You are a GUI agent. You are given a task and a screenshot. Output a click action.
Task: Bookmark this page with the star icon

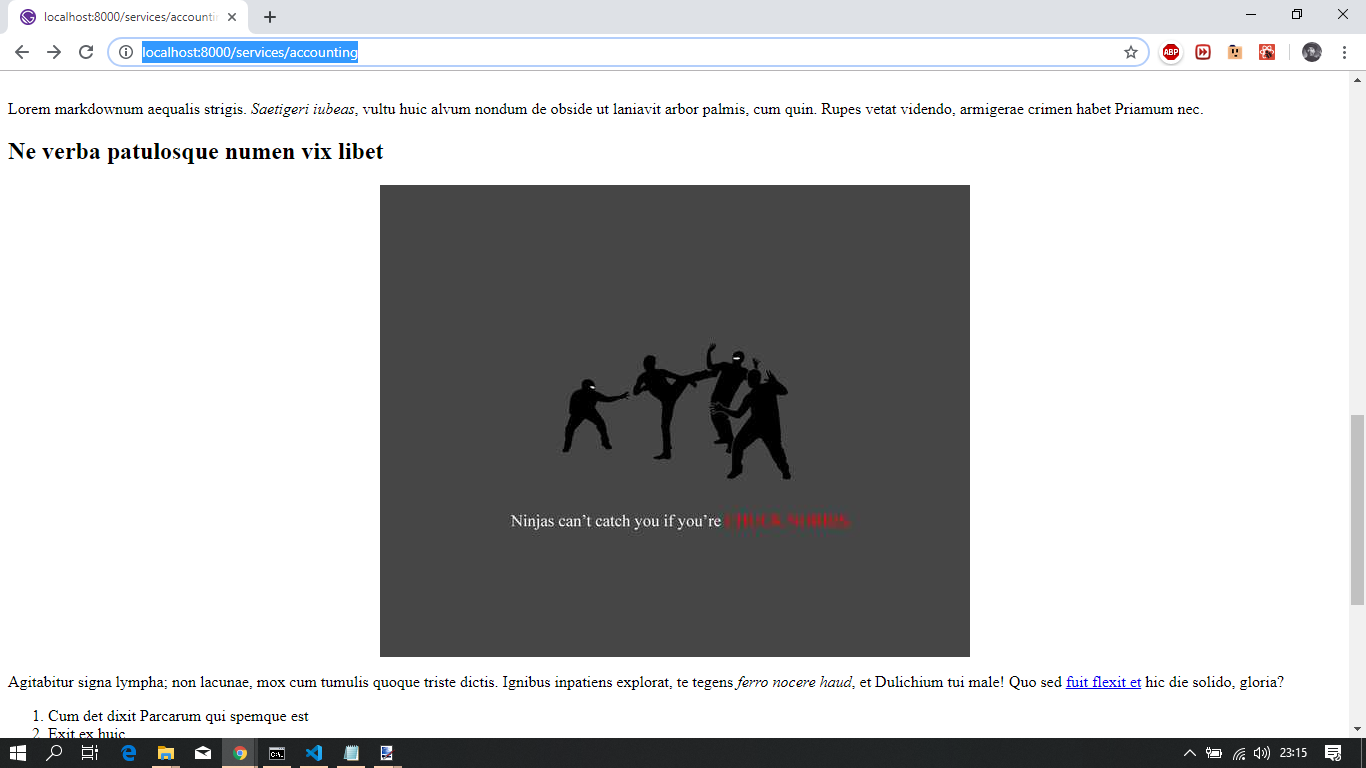pyautogui.click(x=1130, y=52)
